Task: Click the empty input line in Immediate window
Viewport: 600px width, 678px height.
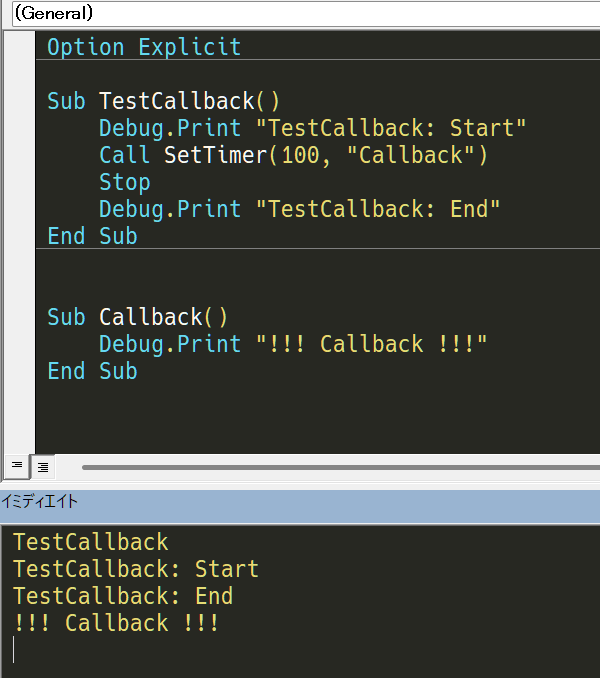Action: pyautogui.click(x=300, y=649)
